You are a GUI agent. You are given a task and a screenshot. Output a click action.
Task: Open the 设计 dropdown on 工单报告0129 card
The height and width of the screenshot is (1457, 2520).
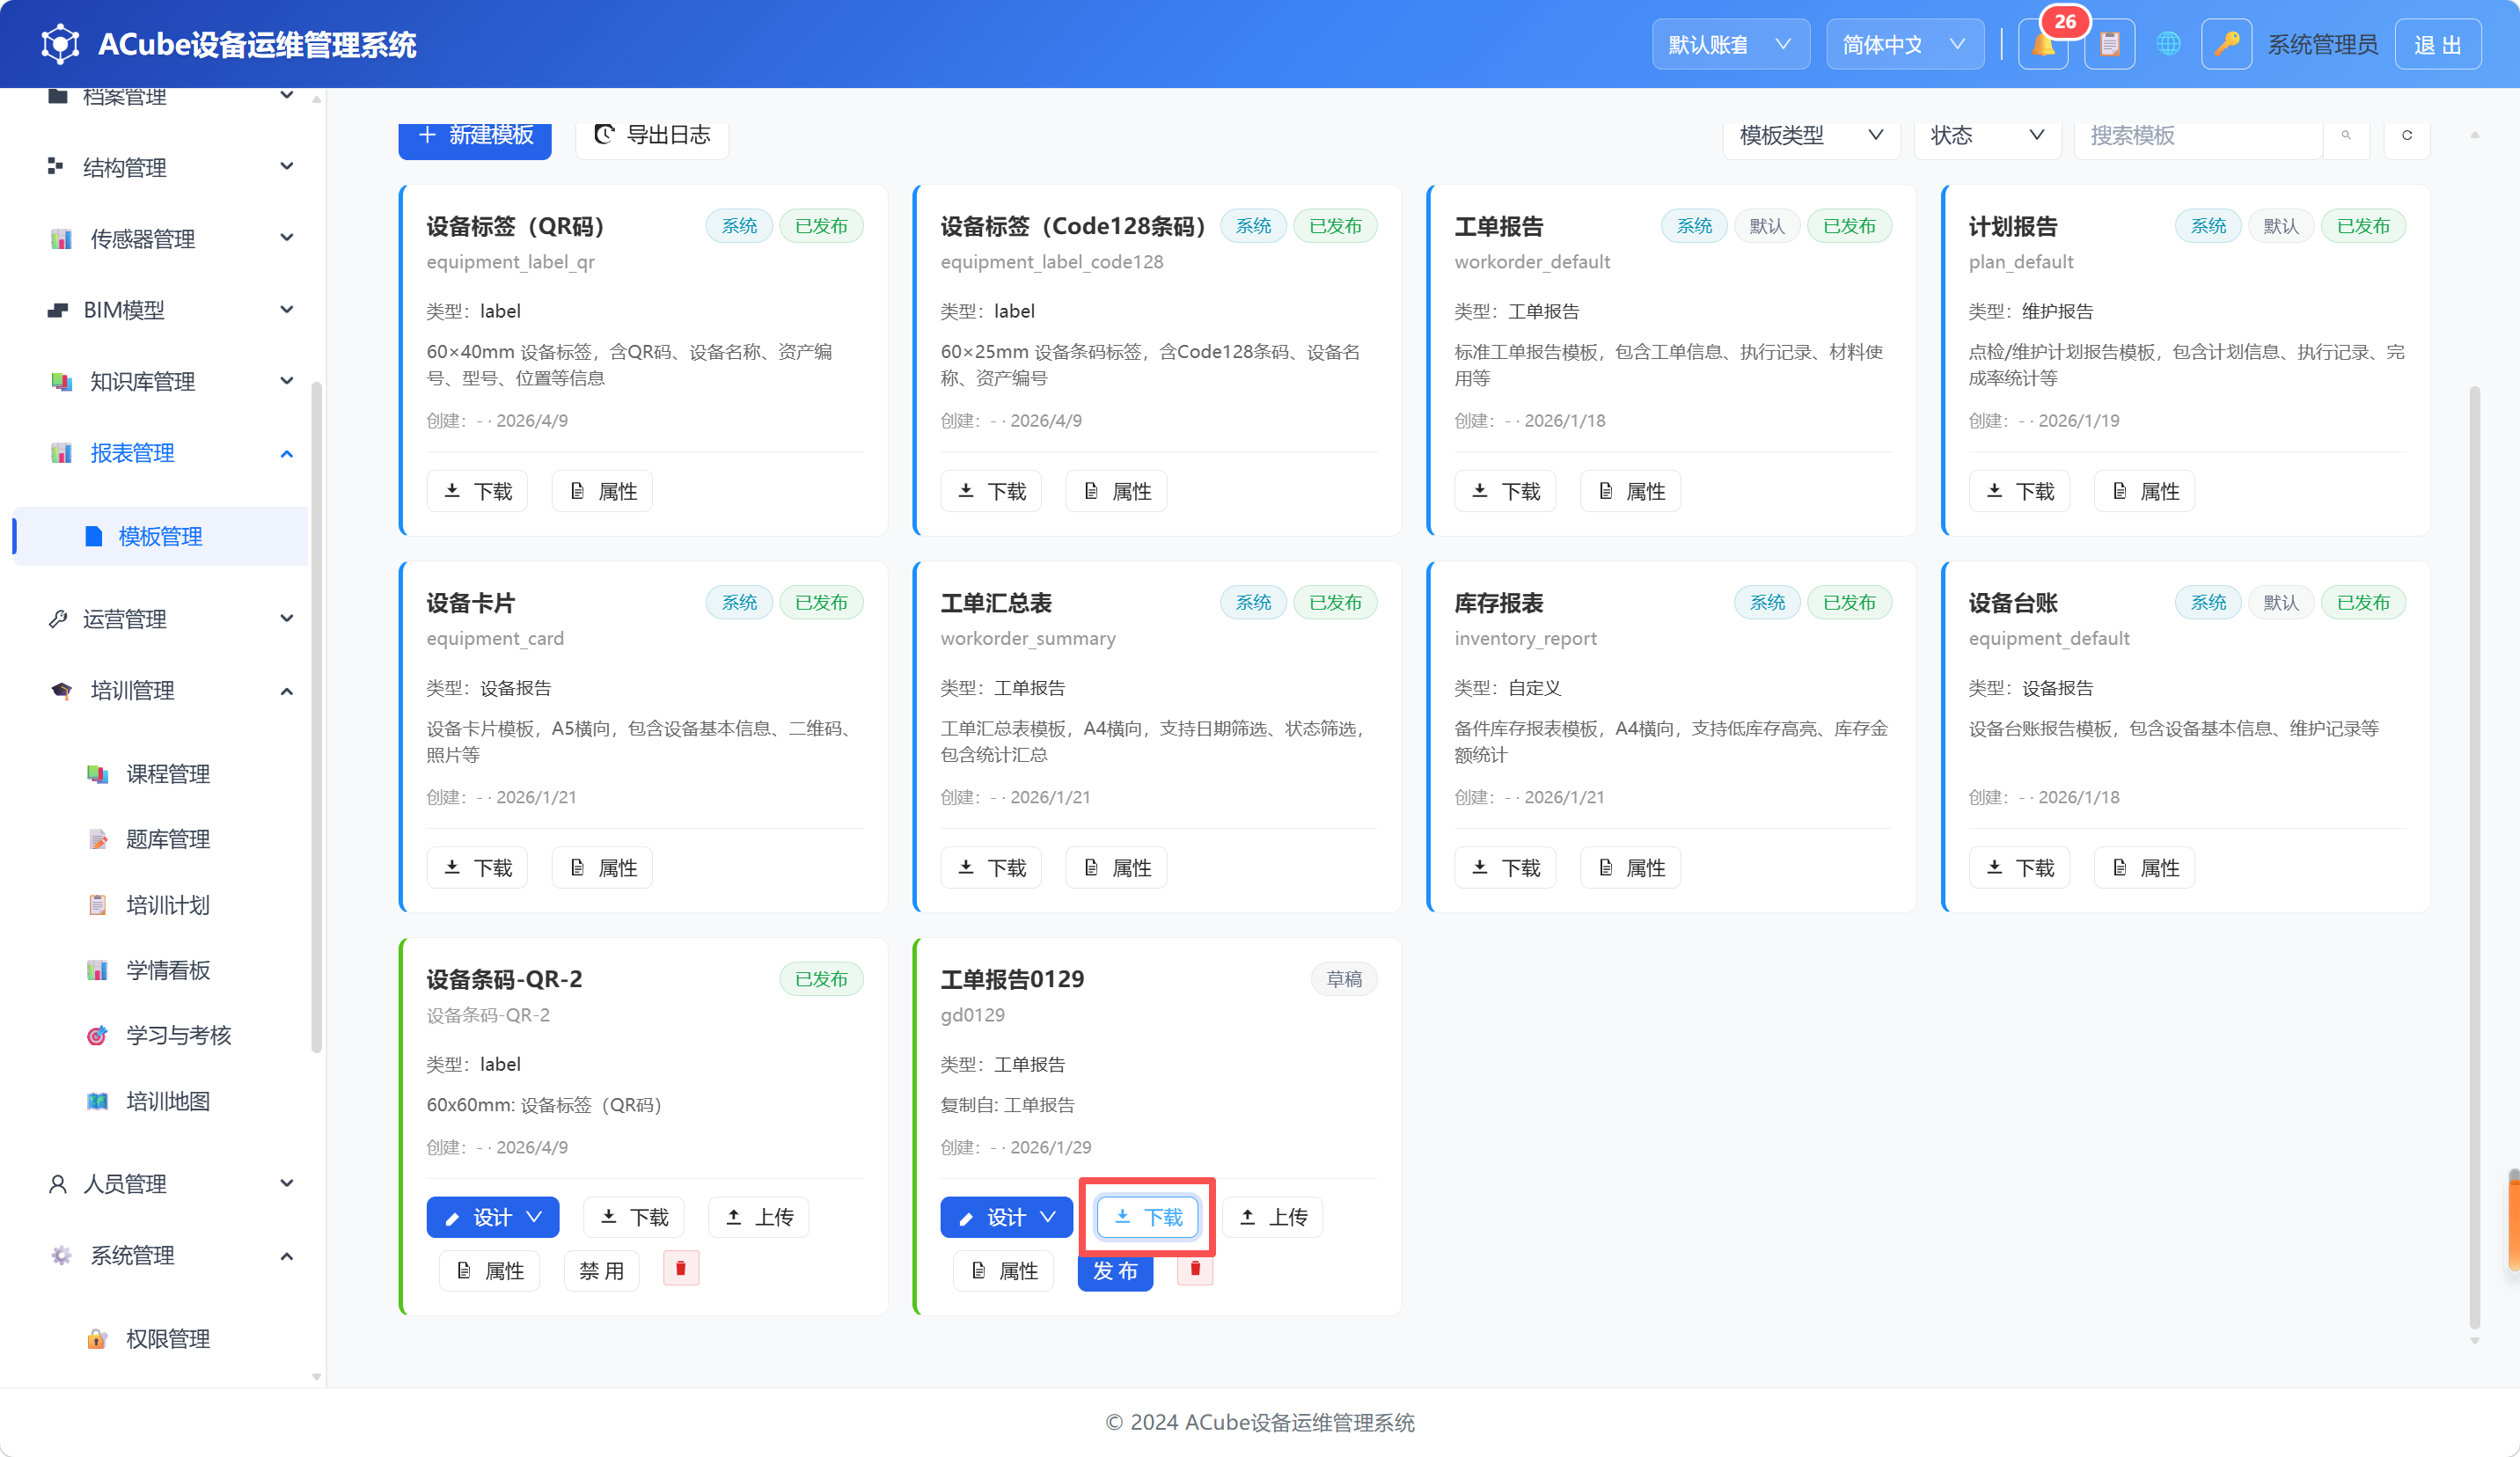point(1006,1216)
